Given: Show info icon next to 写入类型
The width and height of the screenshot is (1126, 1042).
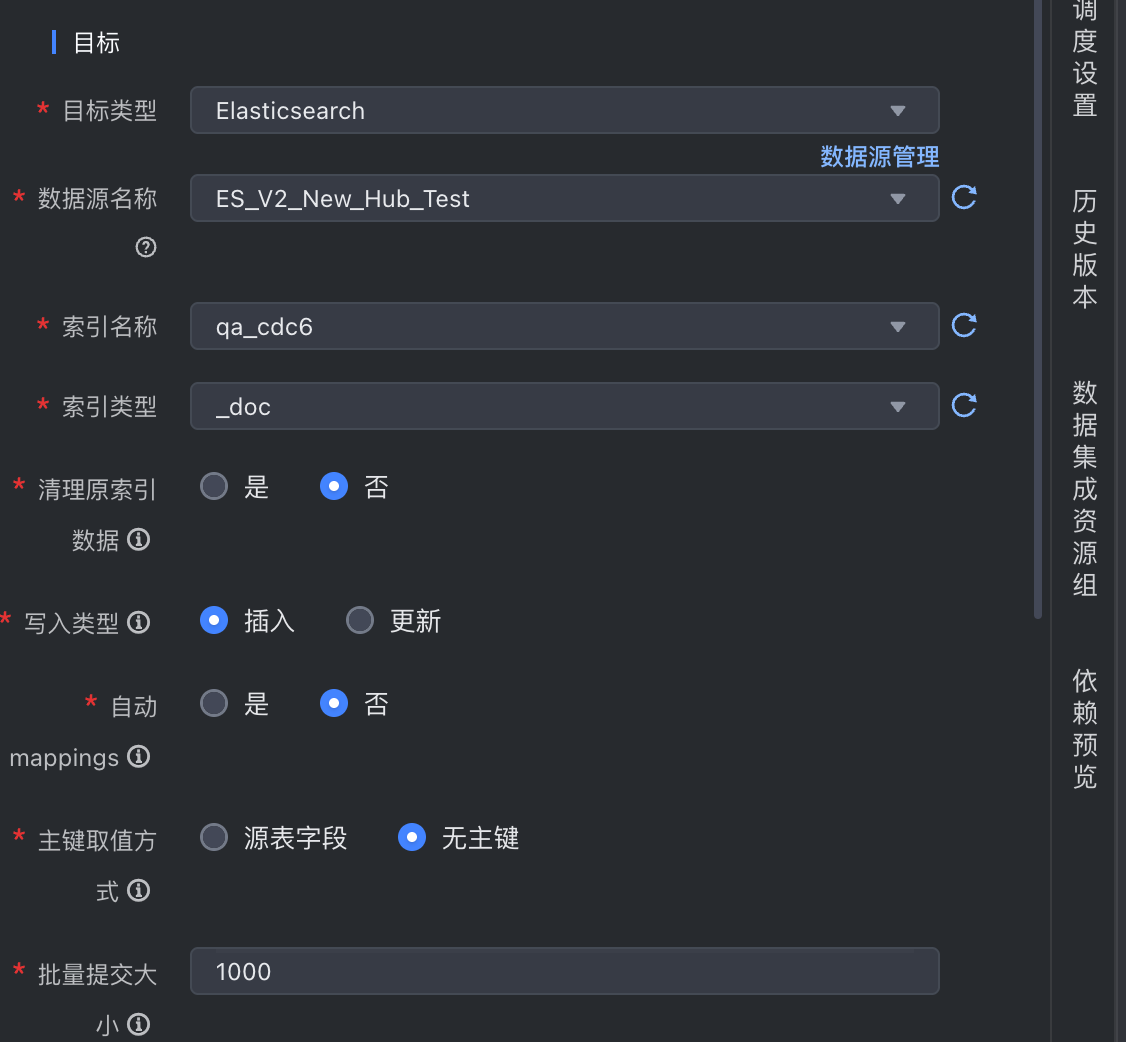Looking at the screenshot, I should 139,622.
